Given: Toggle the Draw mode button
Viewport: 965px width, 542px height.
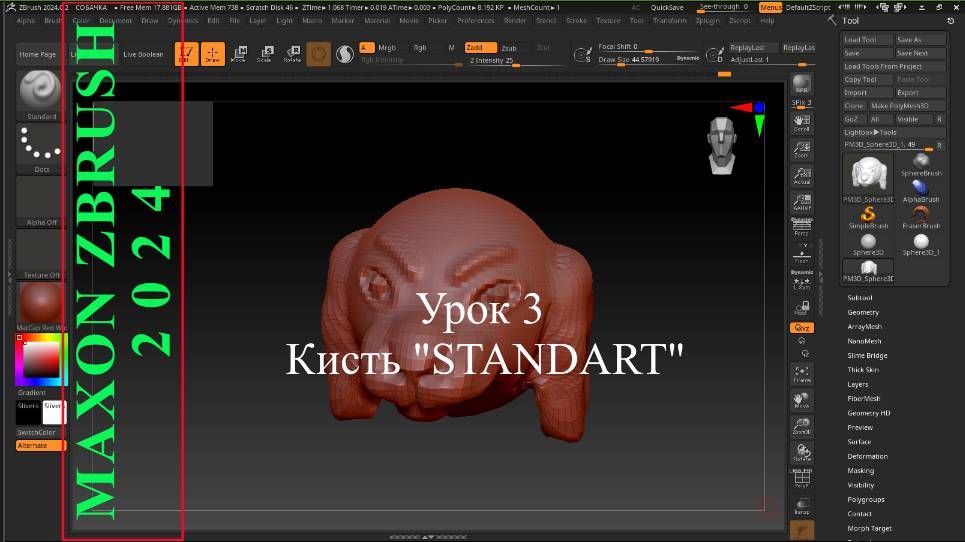Looking at the screenshot, I should (213, 54).
